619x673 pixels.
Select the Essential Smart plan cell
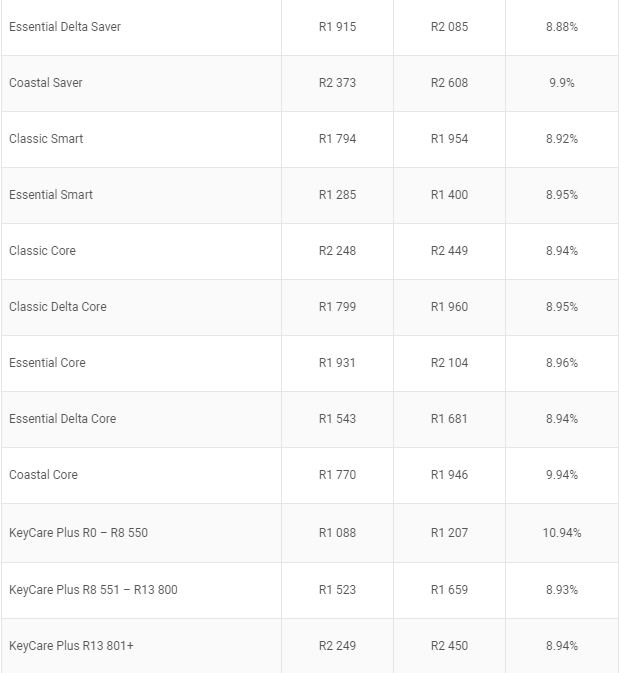(51, 195)
